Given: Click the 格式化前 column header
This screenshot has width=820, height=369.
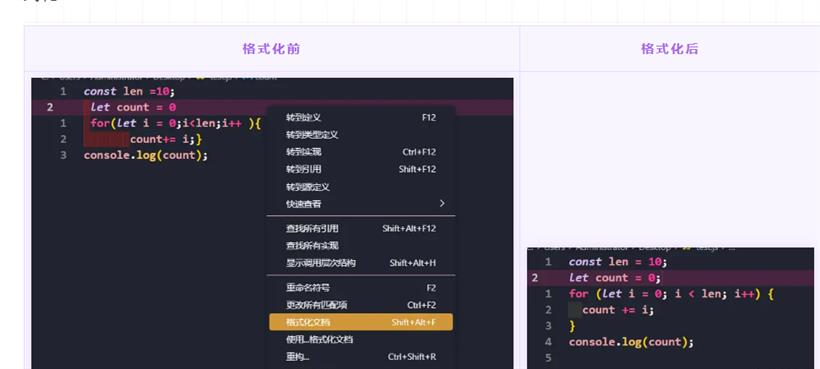Looking at the screenshot, I should (x=271, y=49).
